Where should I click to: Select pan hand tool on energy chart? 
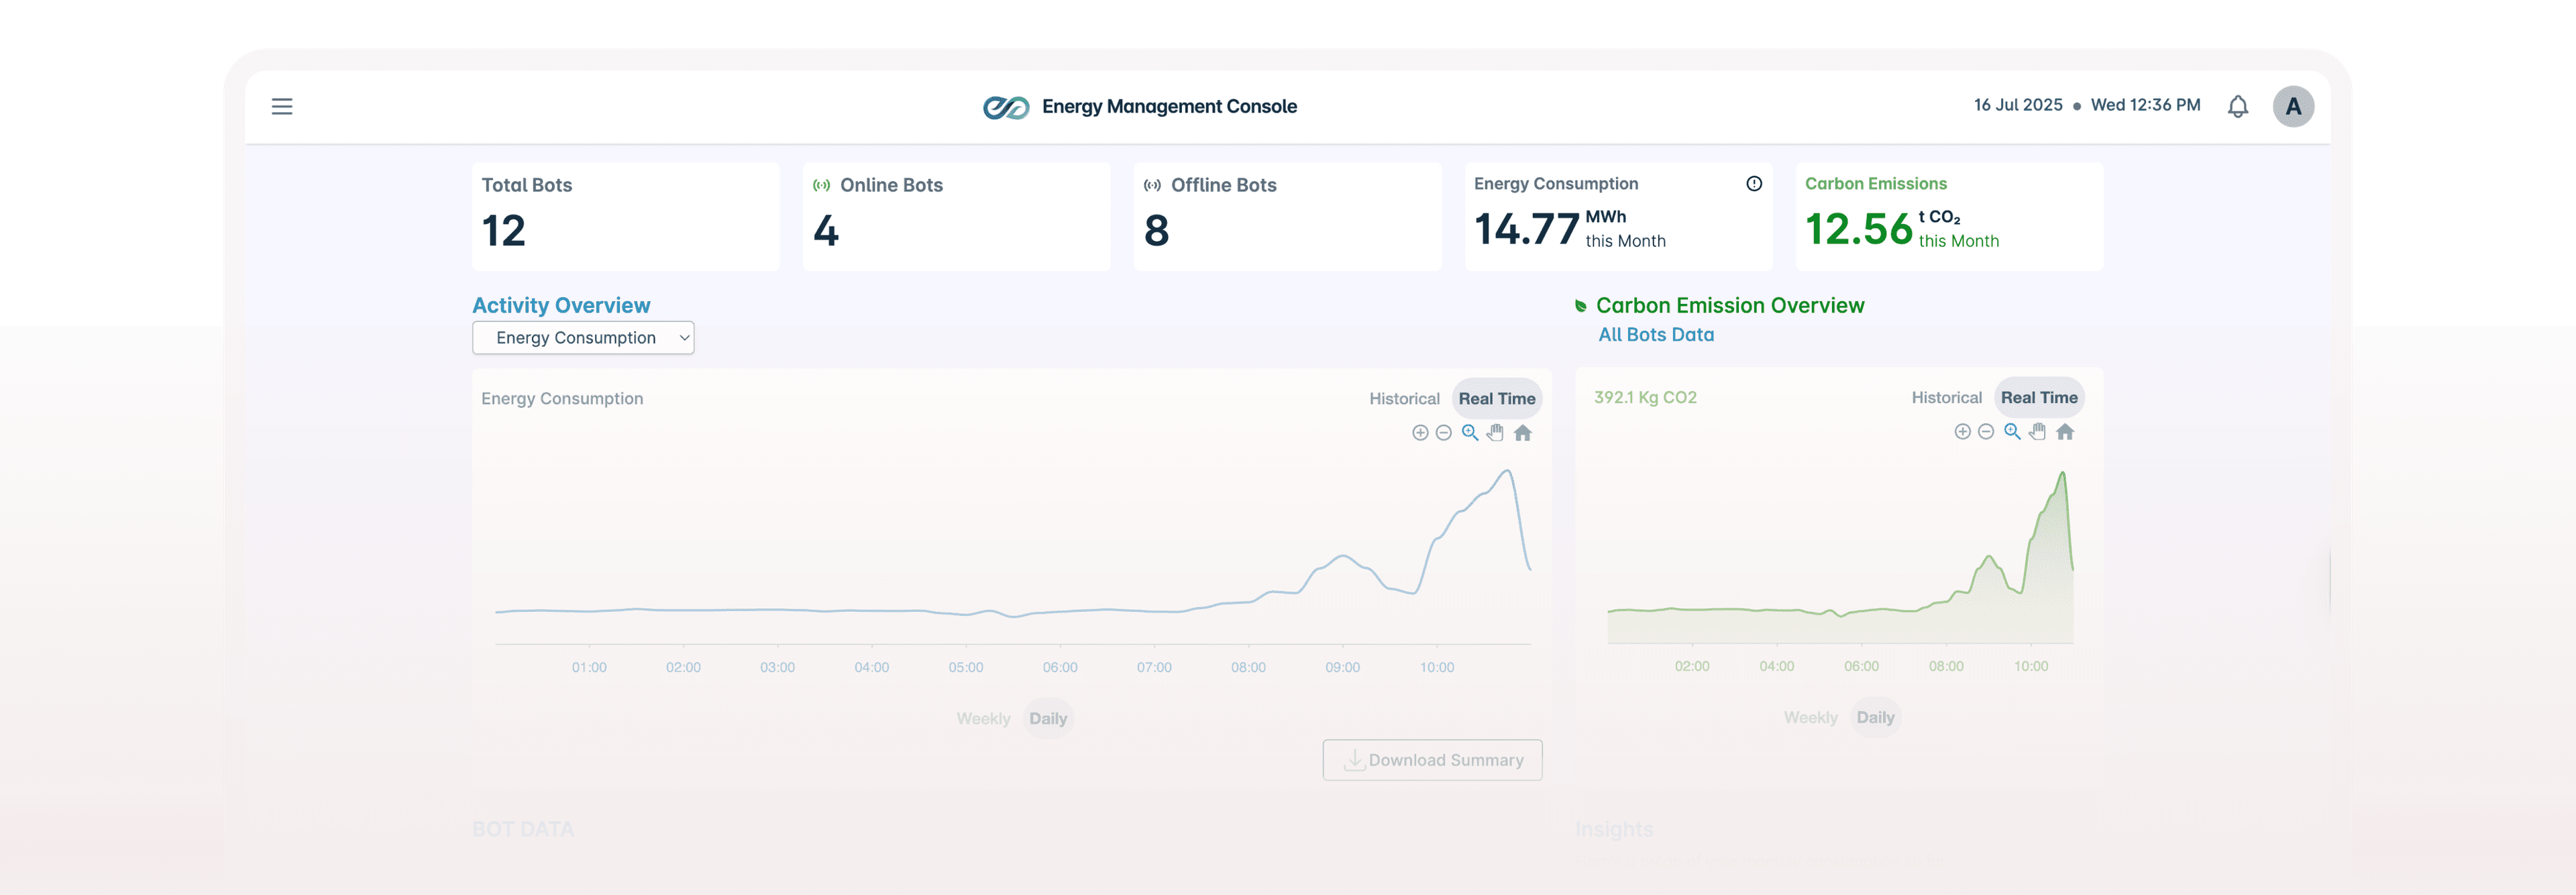tap(1495, 432)
